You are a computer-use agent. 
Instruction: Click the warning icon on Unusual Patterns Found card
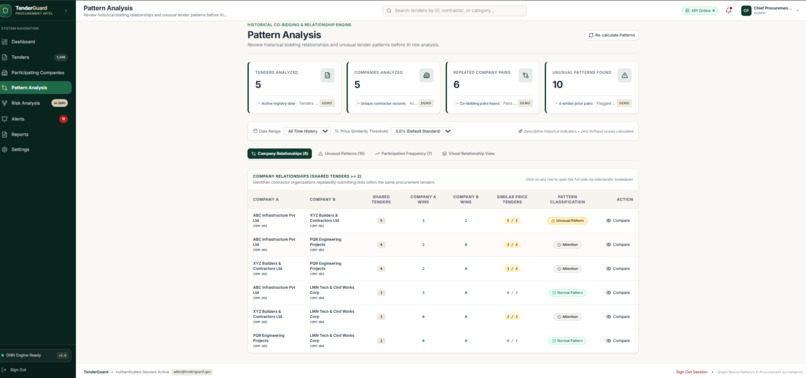tap(625, 75)
